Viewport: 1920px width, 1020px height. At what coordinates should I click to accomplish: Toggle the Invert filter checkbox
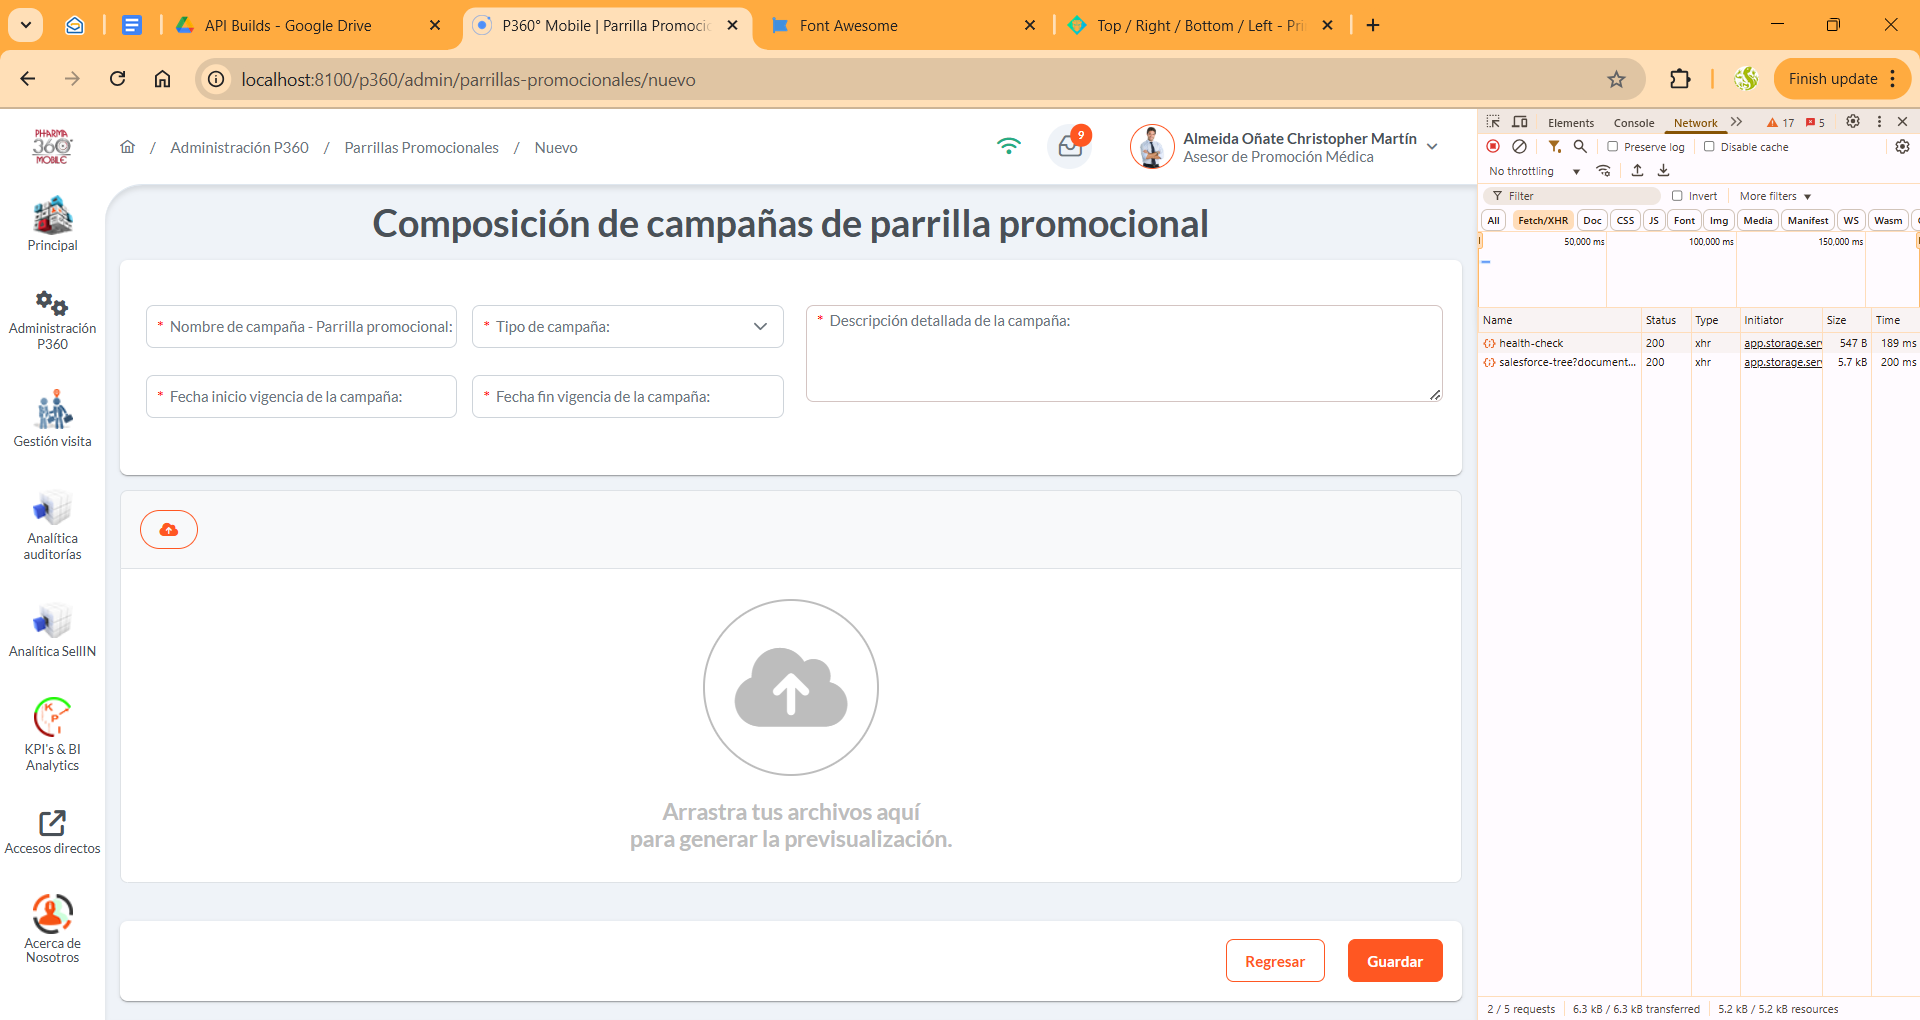pyautogui.click(x=1677, y=196)
